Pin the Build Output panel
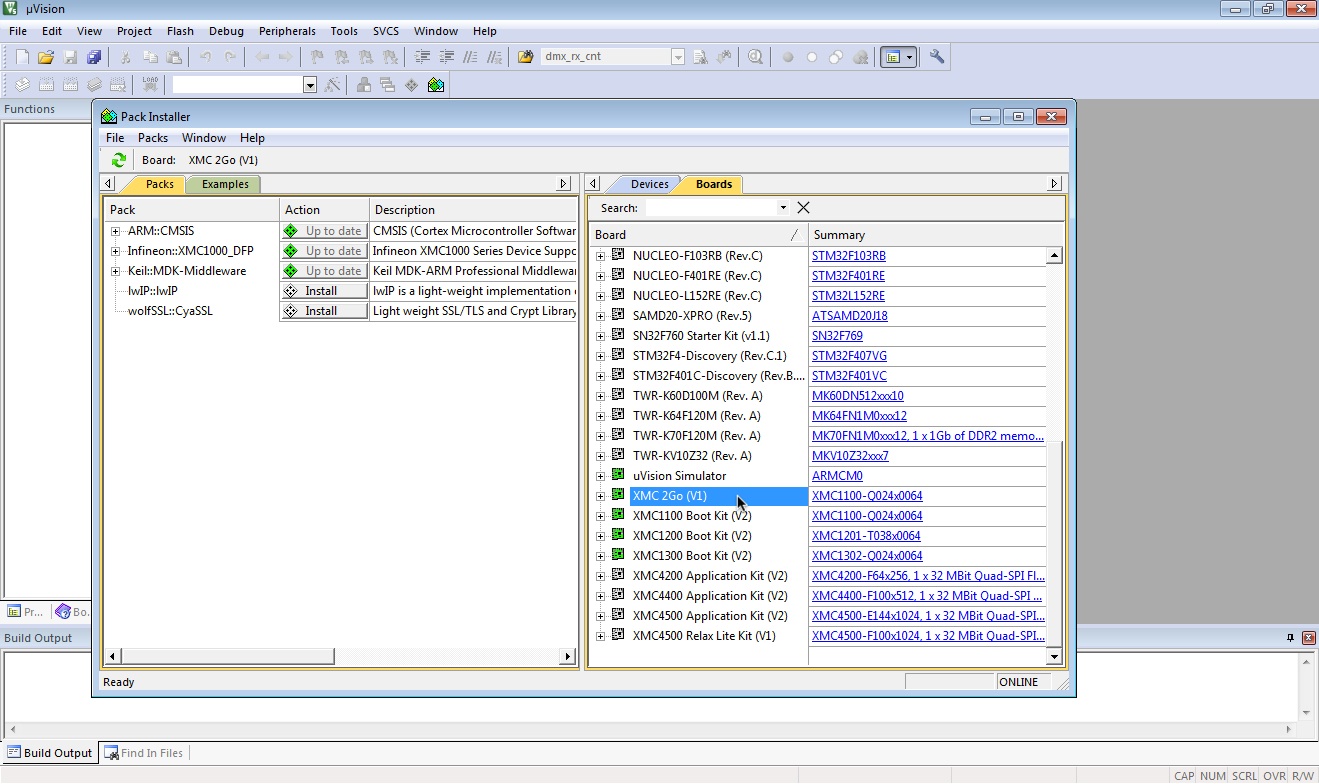 tap(1291, 637)
